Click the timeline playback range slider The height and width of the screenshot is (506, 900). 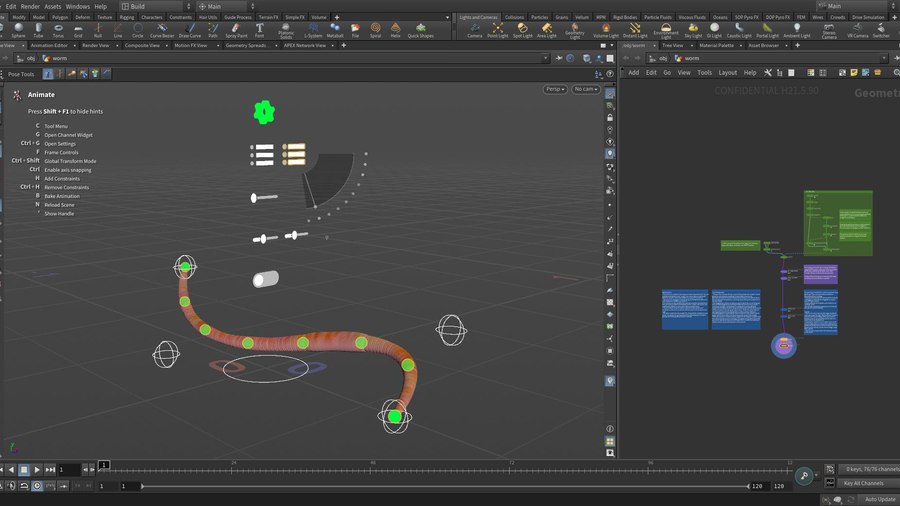click(x=445, y=486)
